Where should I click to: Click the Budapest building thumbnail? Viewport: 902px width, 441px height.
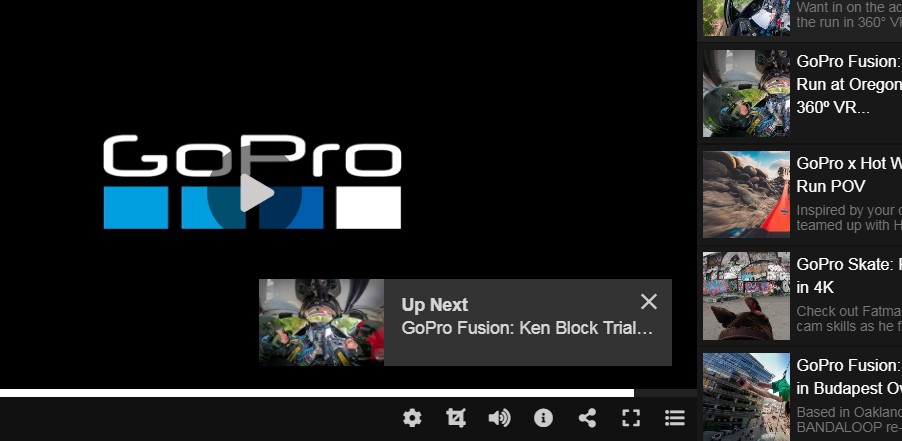[746, 397]
